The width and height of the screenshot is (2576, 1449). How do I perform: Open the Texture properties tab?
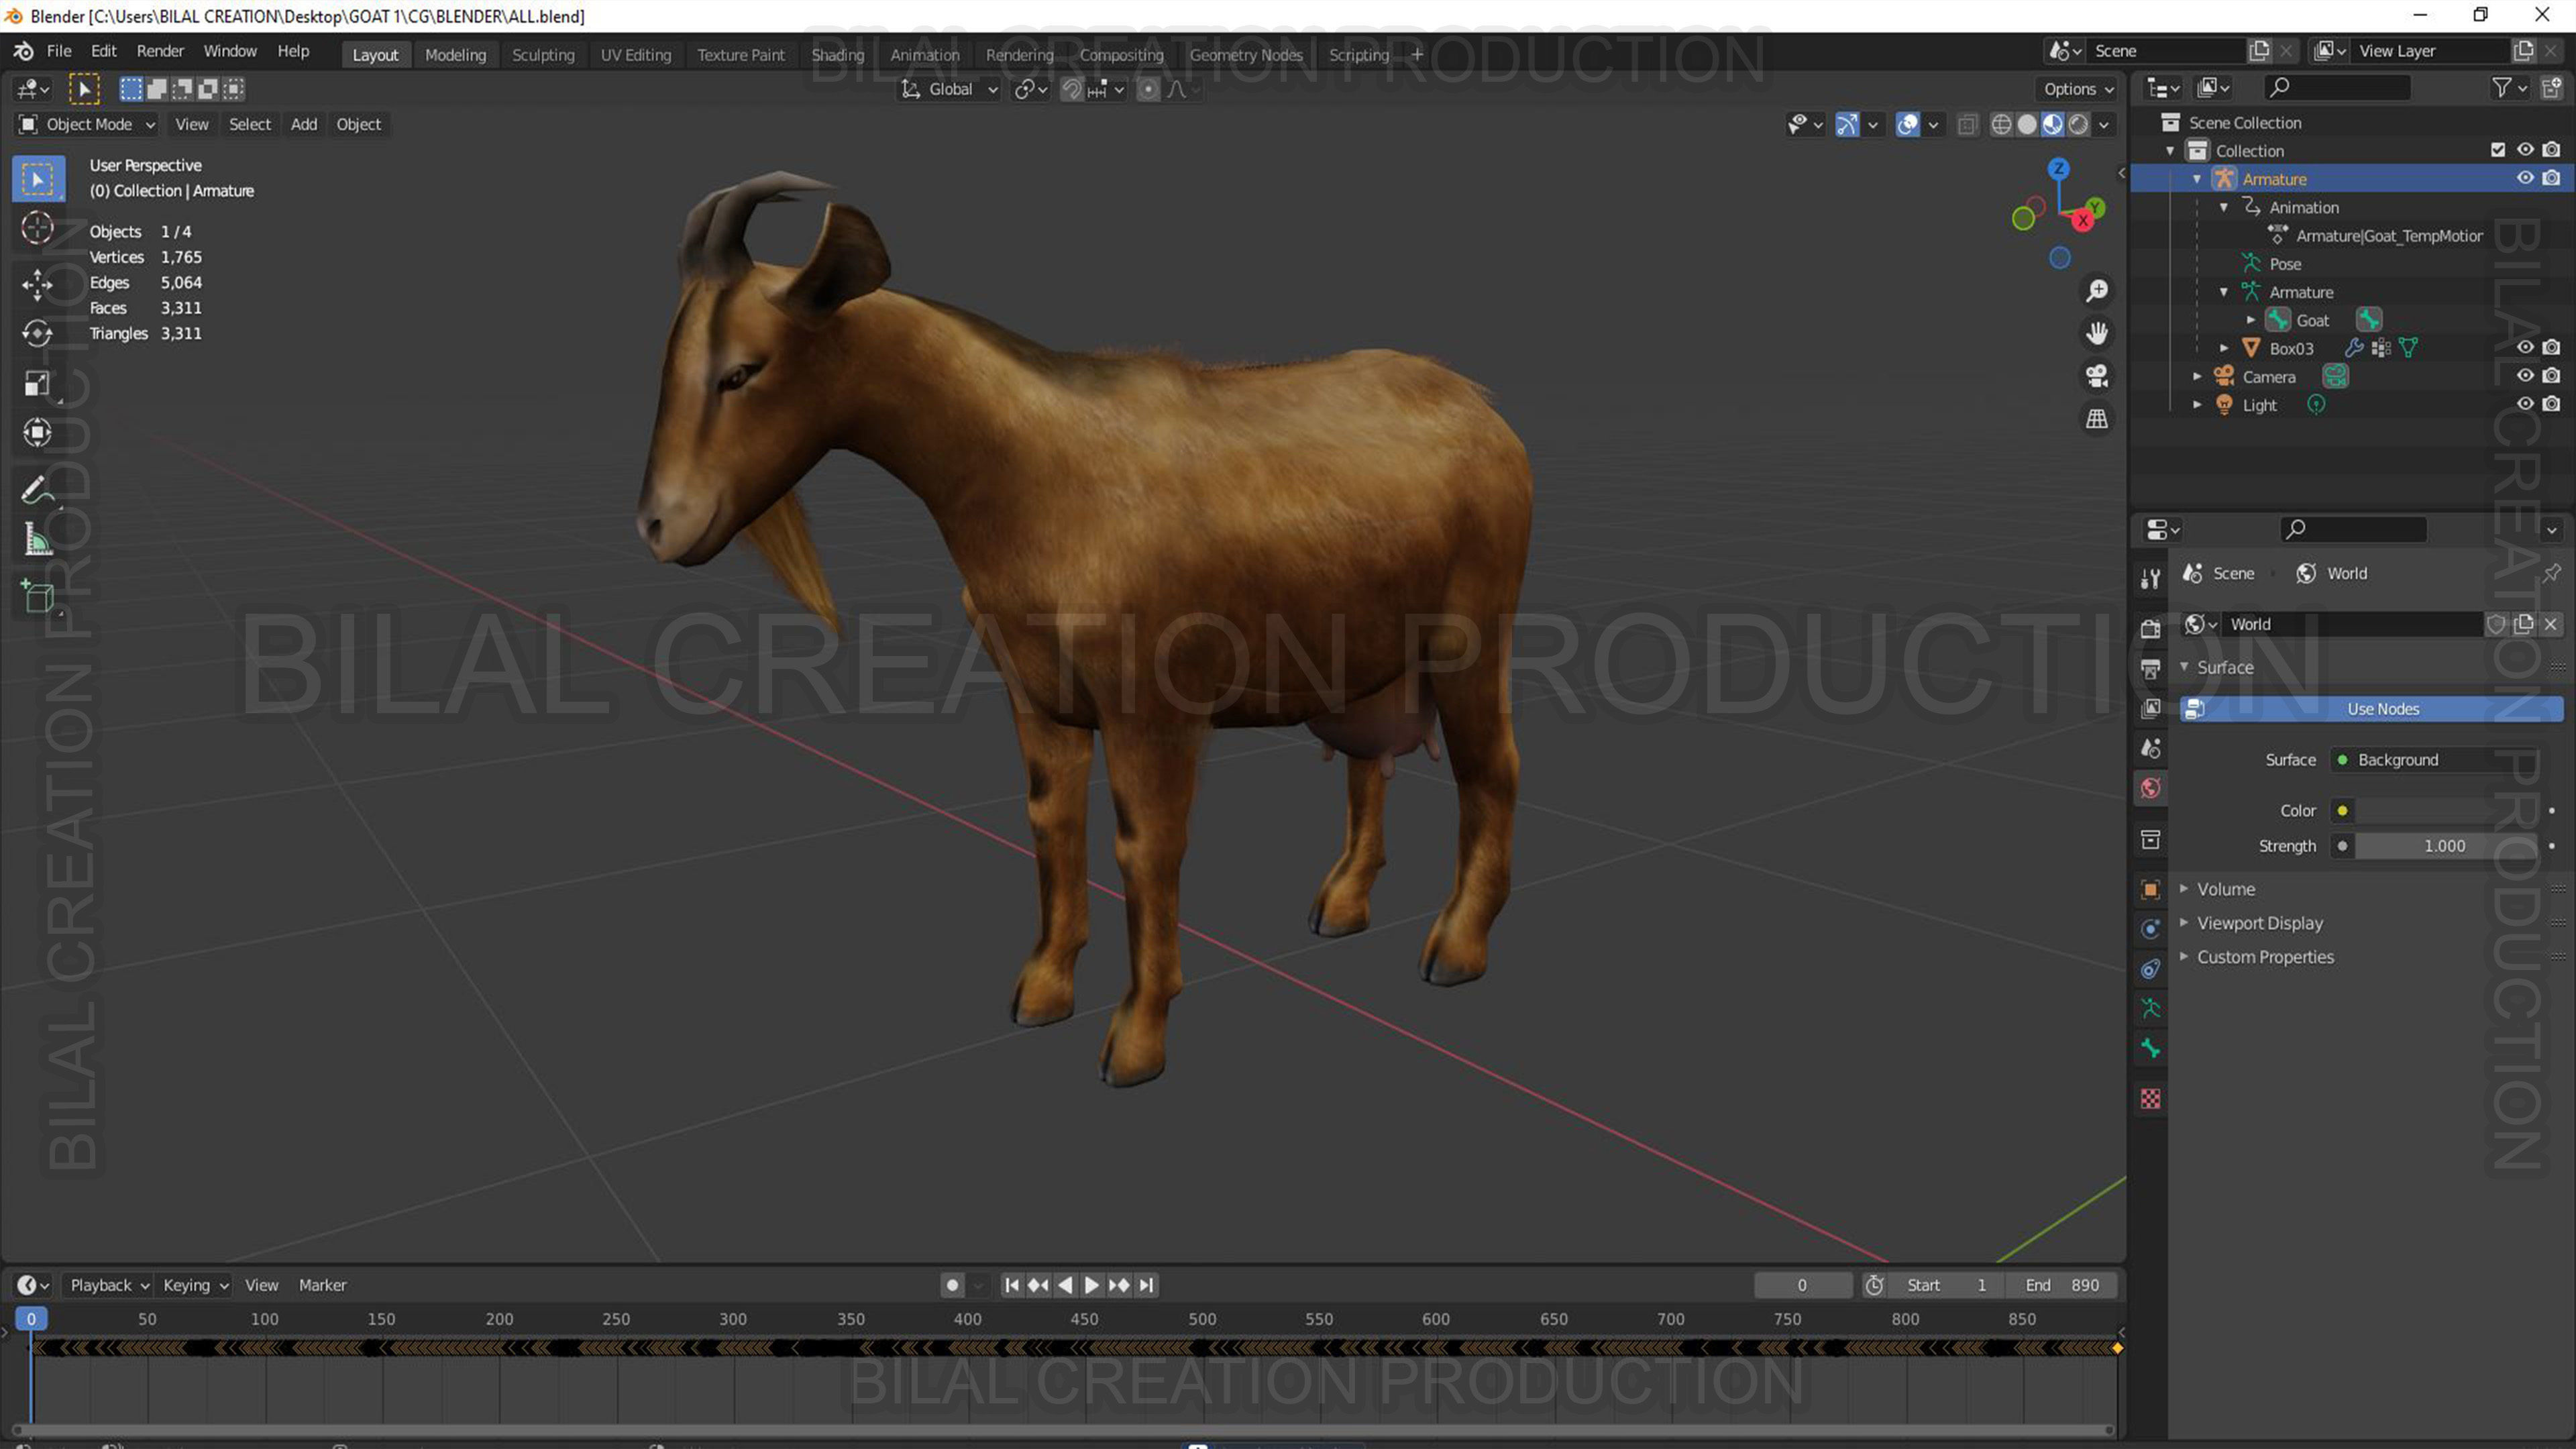pos(2150,1099)
